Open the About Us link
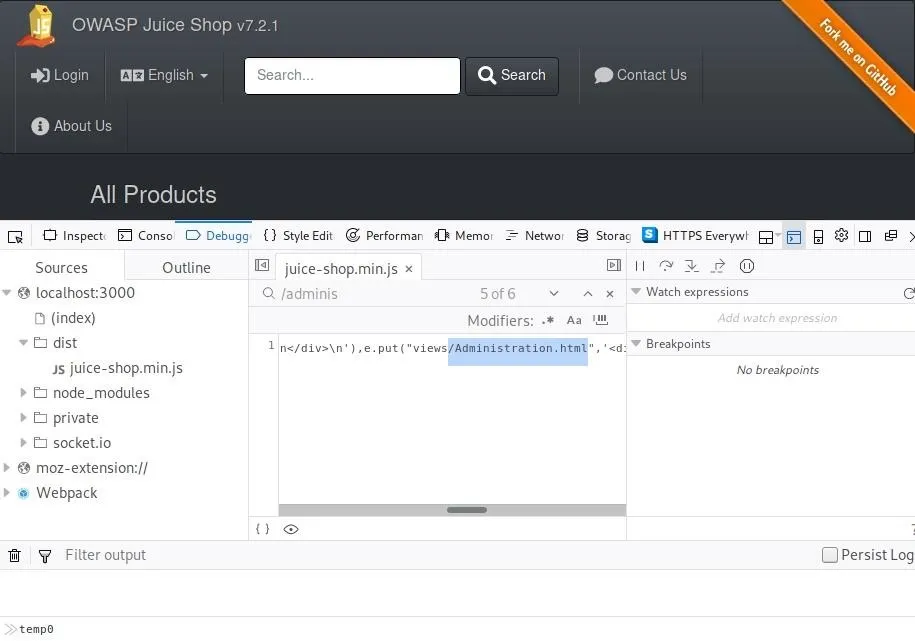 (x=71, y=126)
